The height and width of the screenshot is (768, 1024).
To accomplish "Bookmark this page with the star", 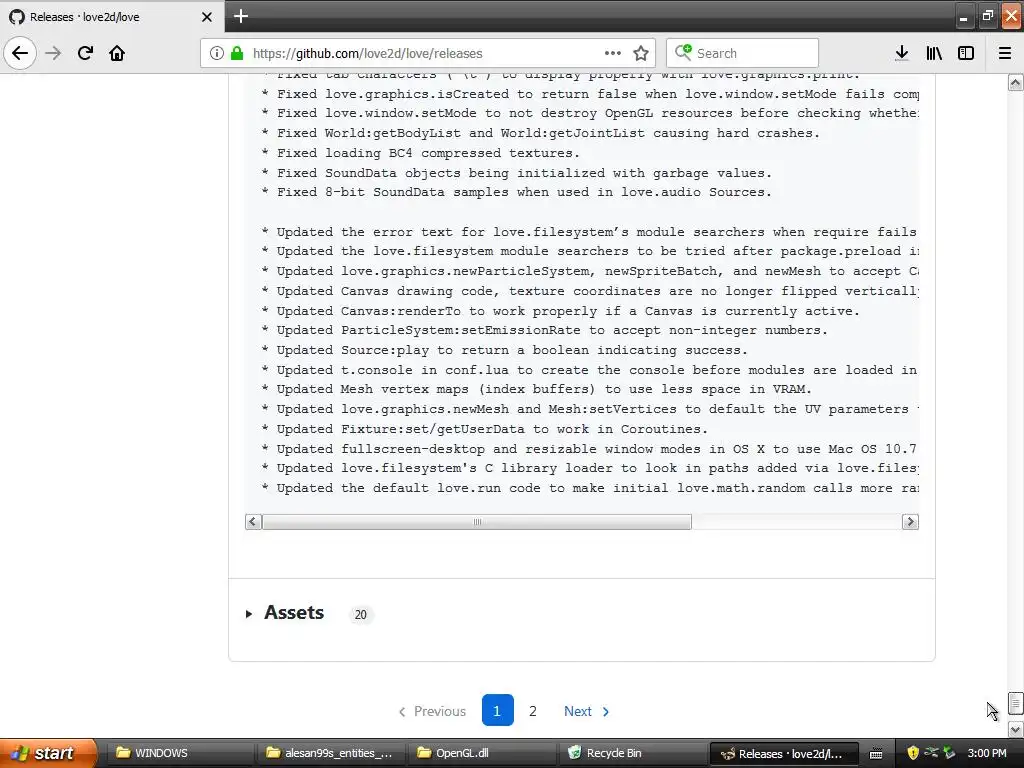I will 641,53.
